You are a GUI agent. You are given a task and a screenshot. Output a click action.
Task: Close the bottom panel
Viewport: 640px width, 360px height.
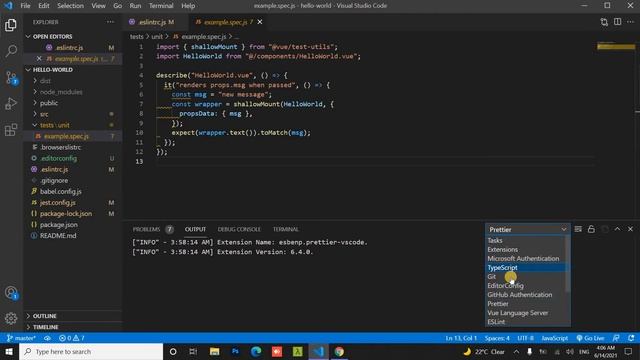tap(630, 229)
